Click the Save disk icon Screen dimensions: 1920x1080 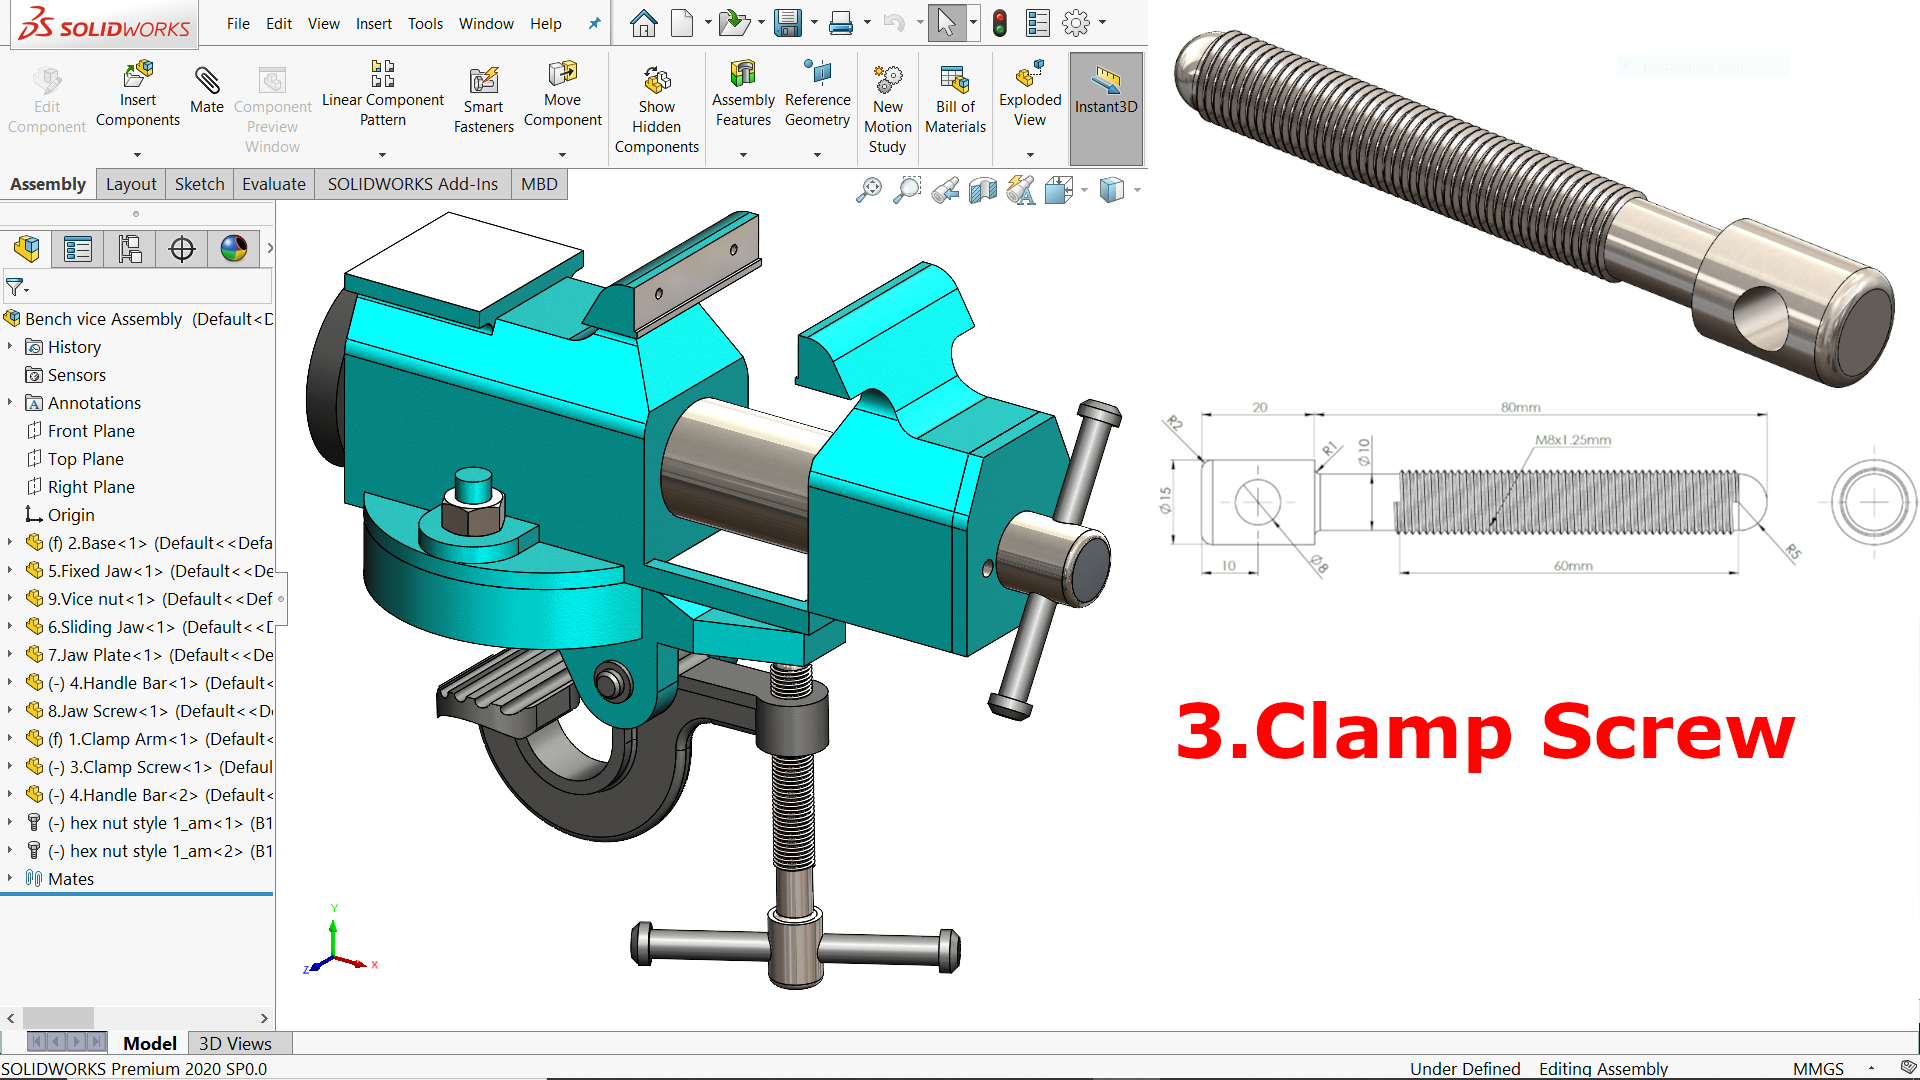[788, 23]
